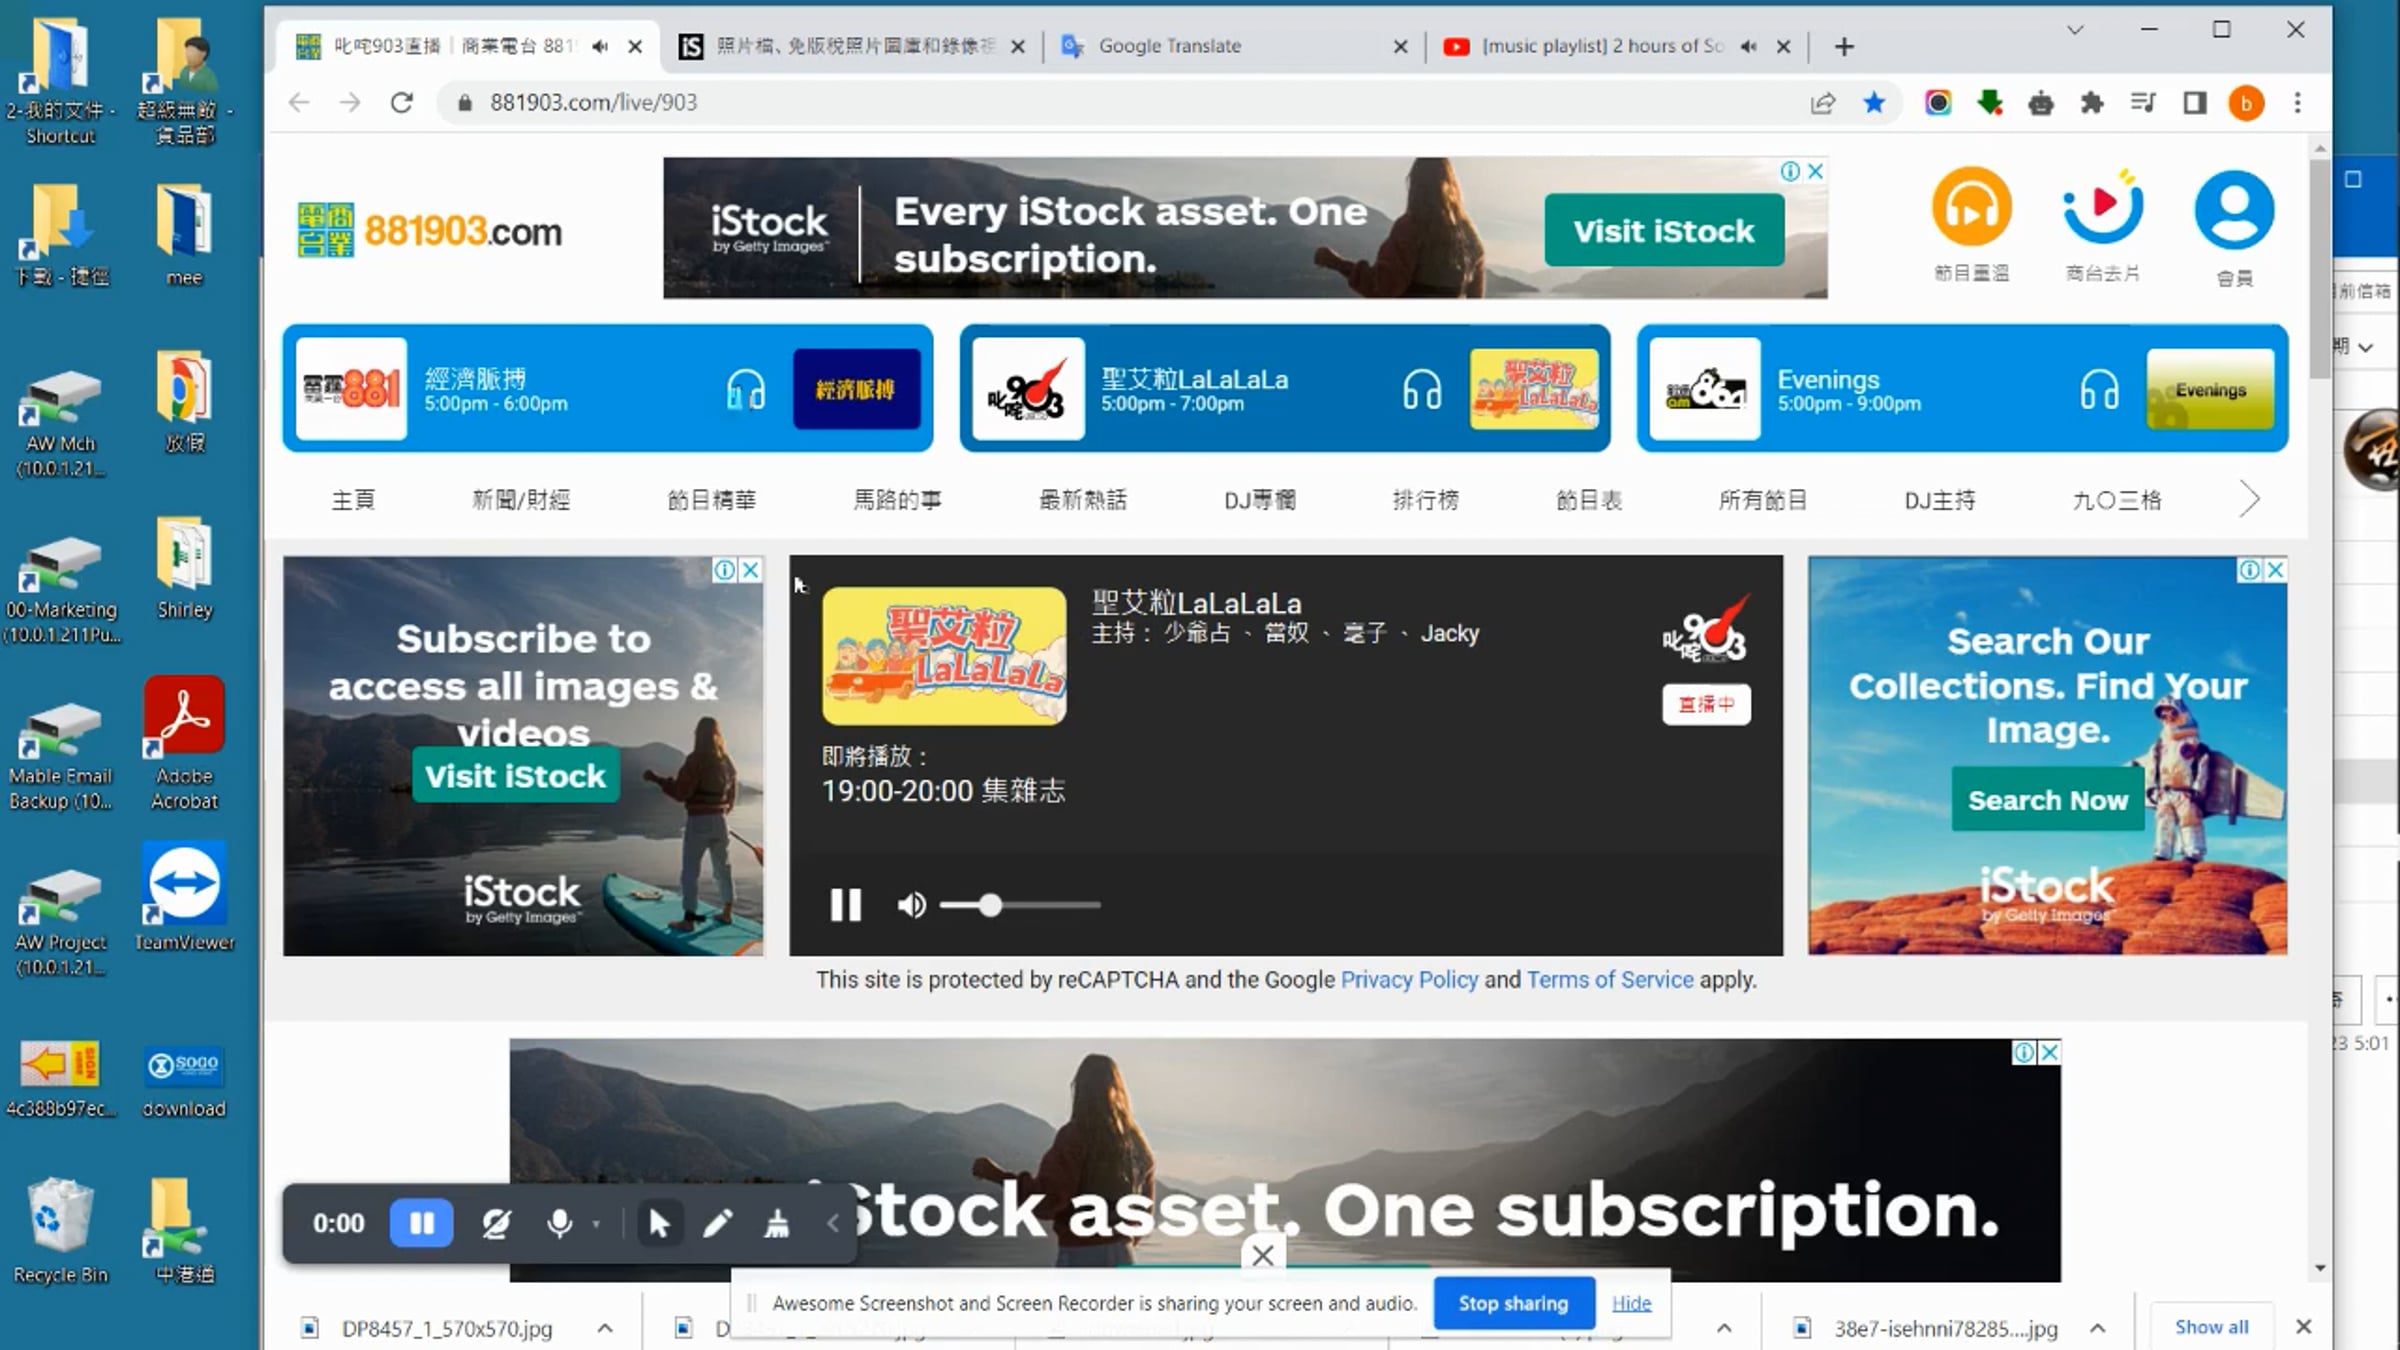Select the recorder pen annotation tool
This screenshot has height=1350, width=2400.
click(x=717, y=1223)
